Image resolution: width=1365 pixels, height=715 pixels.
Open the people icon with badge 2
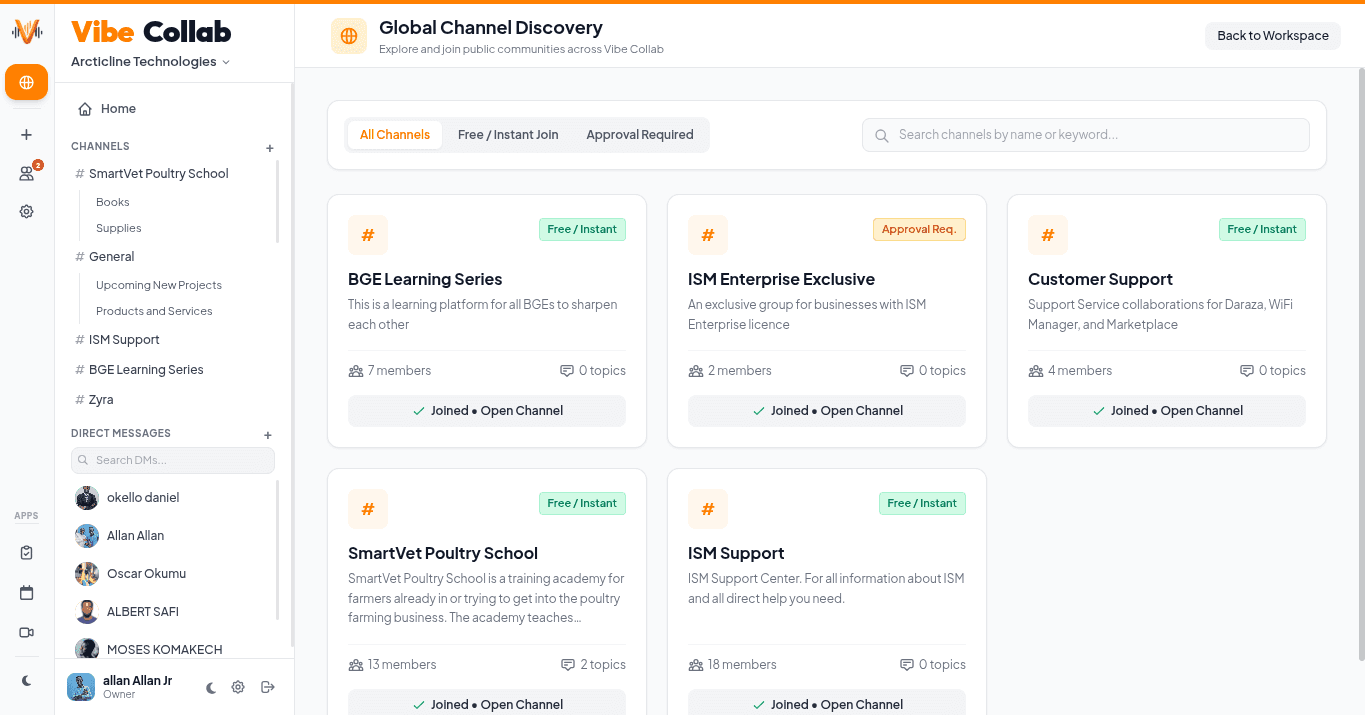tap(26, 173)
